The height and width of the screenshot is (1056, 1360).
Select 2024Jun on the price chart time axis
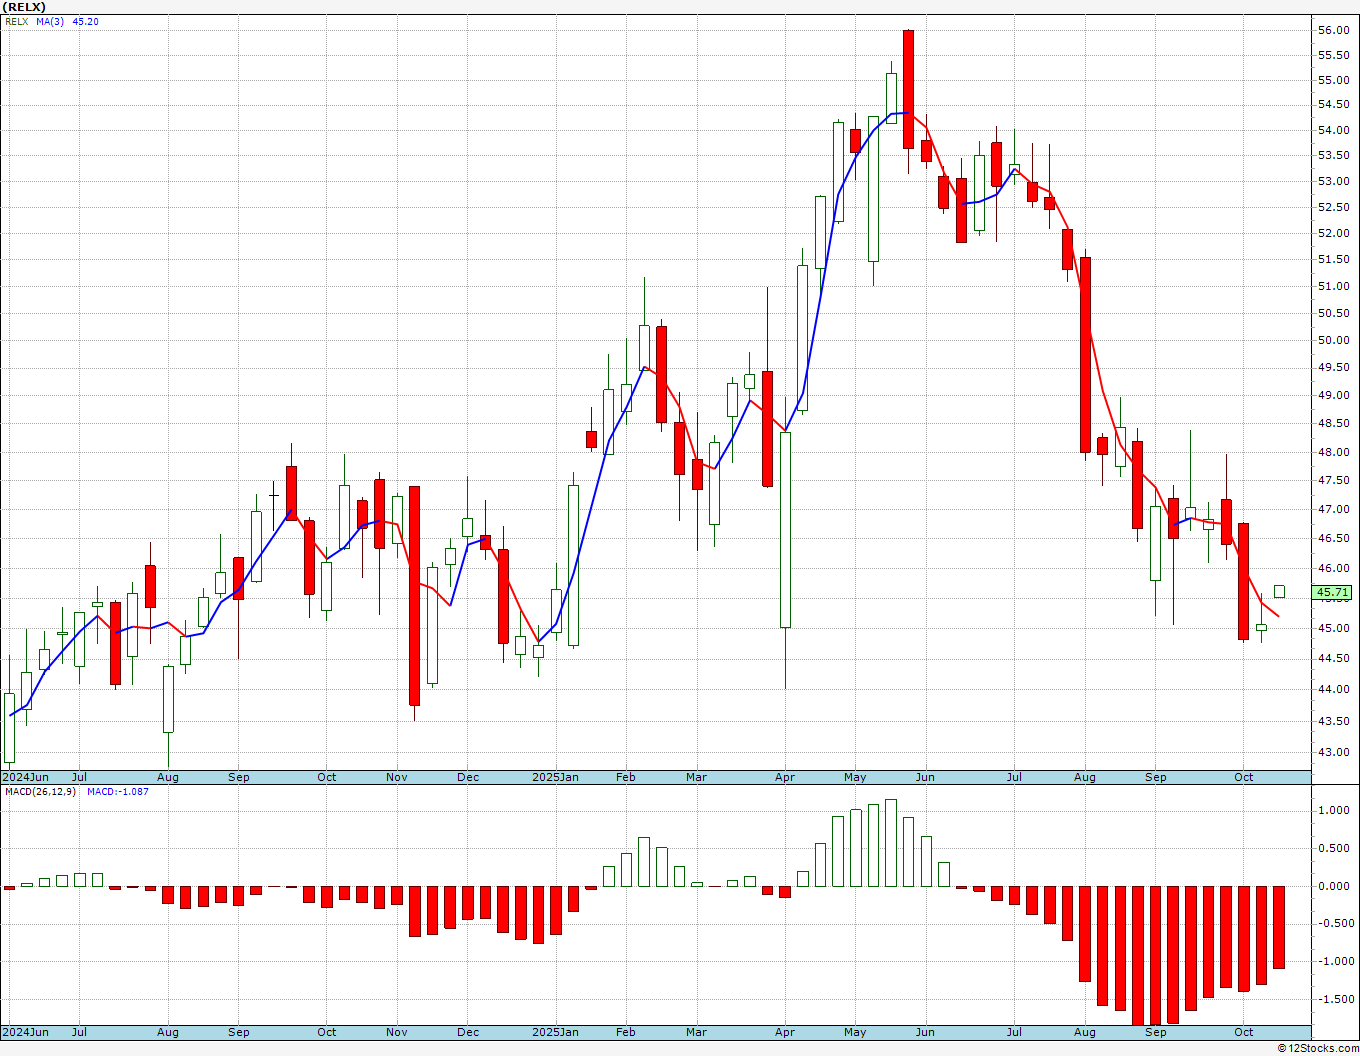tap(25, 777)
